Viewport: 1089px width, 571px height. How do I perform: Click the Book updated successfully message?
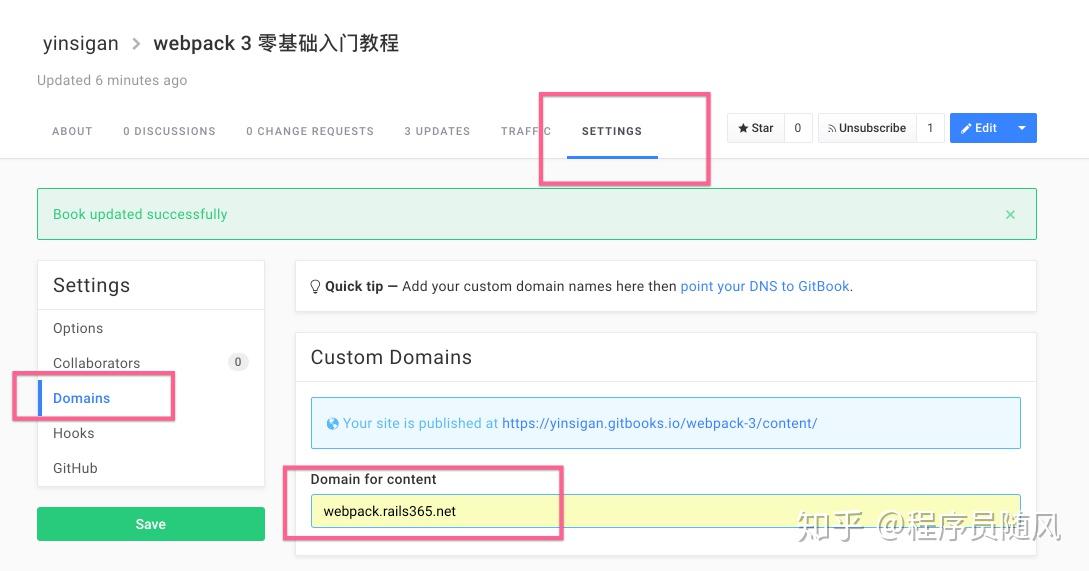pyautogui.click(x=140, y=214)
